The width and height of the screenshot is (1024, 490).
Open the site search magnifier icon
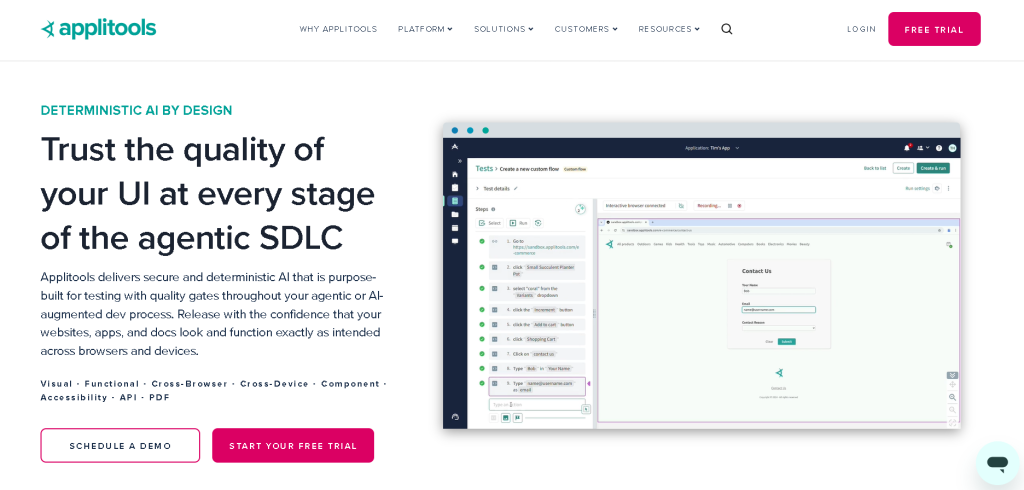[727, 29]
